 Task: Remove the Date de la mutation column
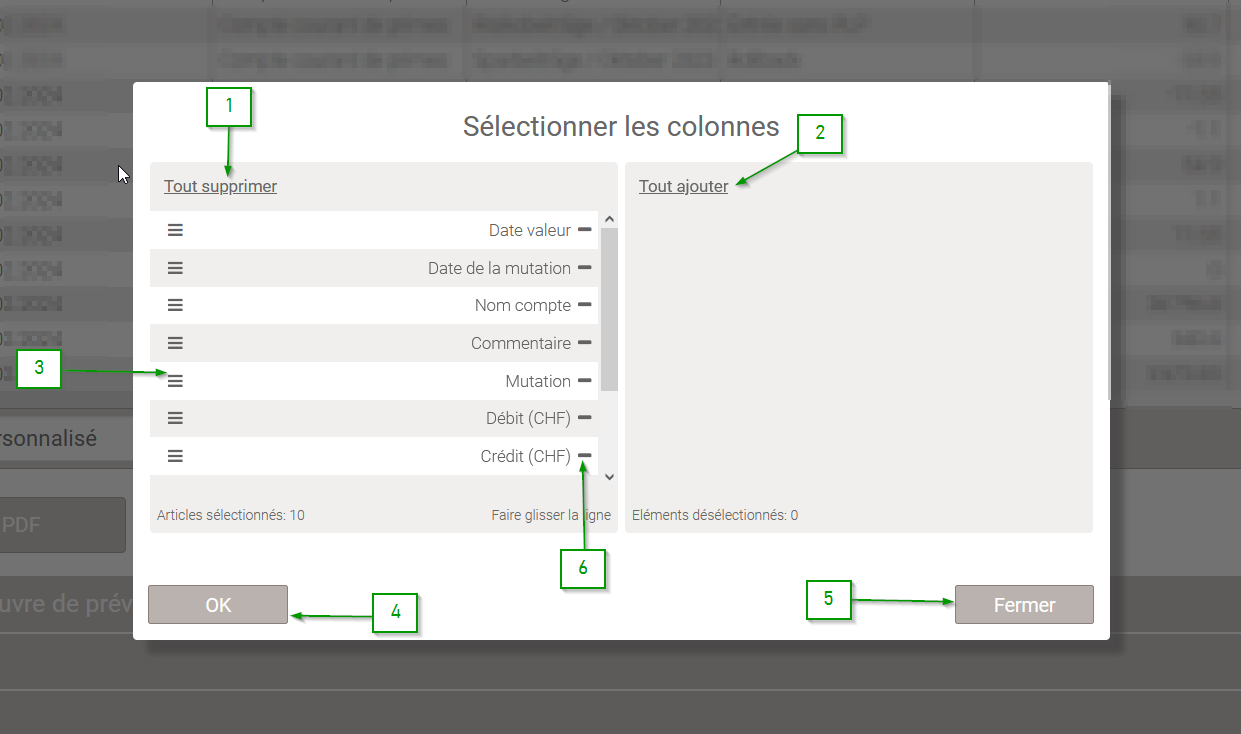click(585, 268)
